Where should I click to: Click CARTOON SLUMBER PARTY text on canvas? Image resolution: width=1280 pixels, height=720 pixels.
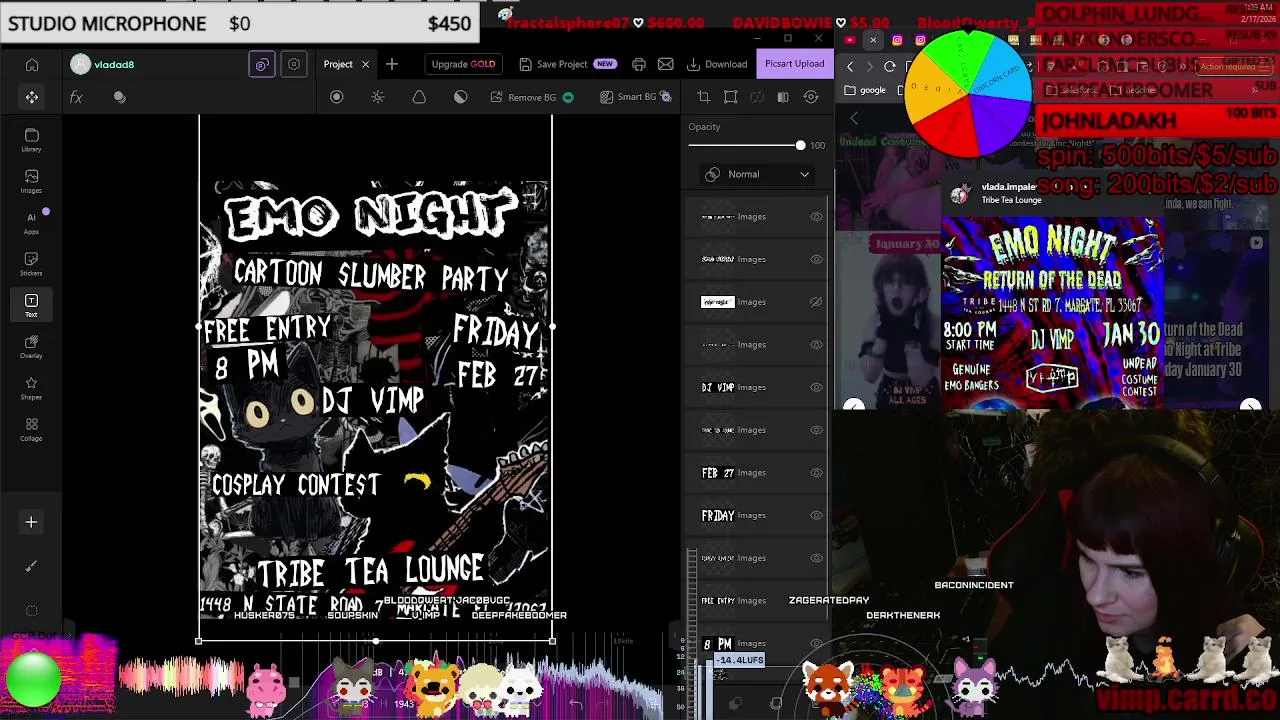point(371,275)
